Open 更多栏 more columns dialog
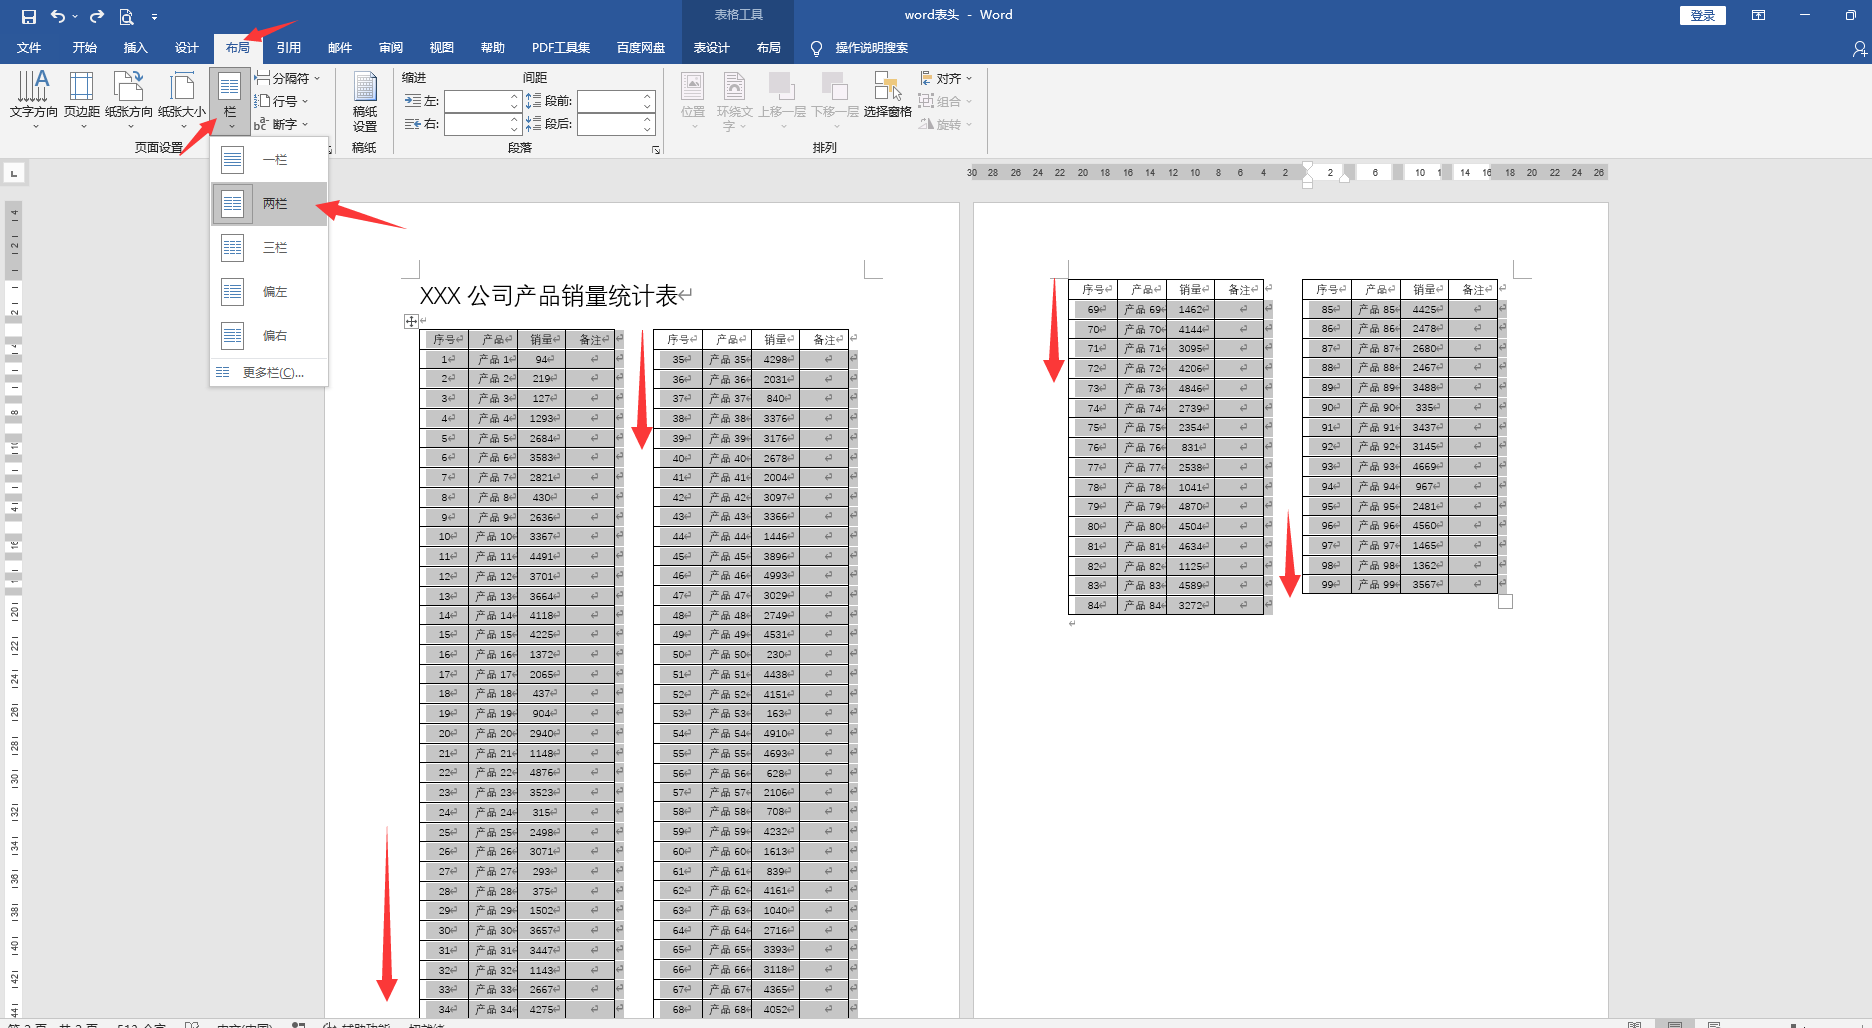1872x1028 pixels. click(x=270, y=373)
